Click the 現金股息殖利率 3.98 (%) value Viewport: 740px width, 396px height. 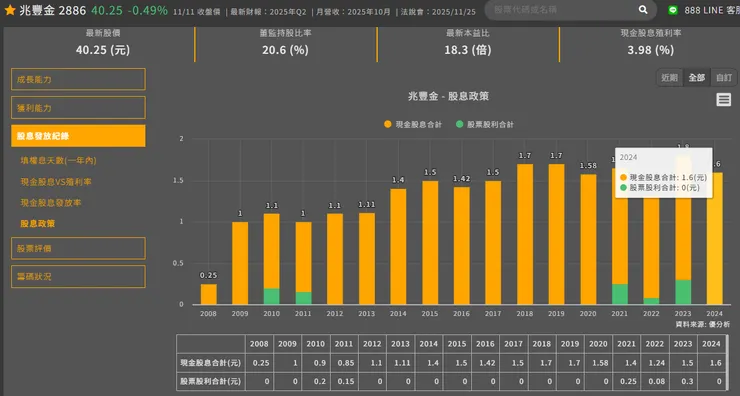[x=650, y=50]
